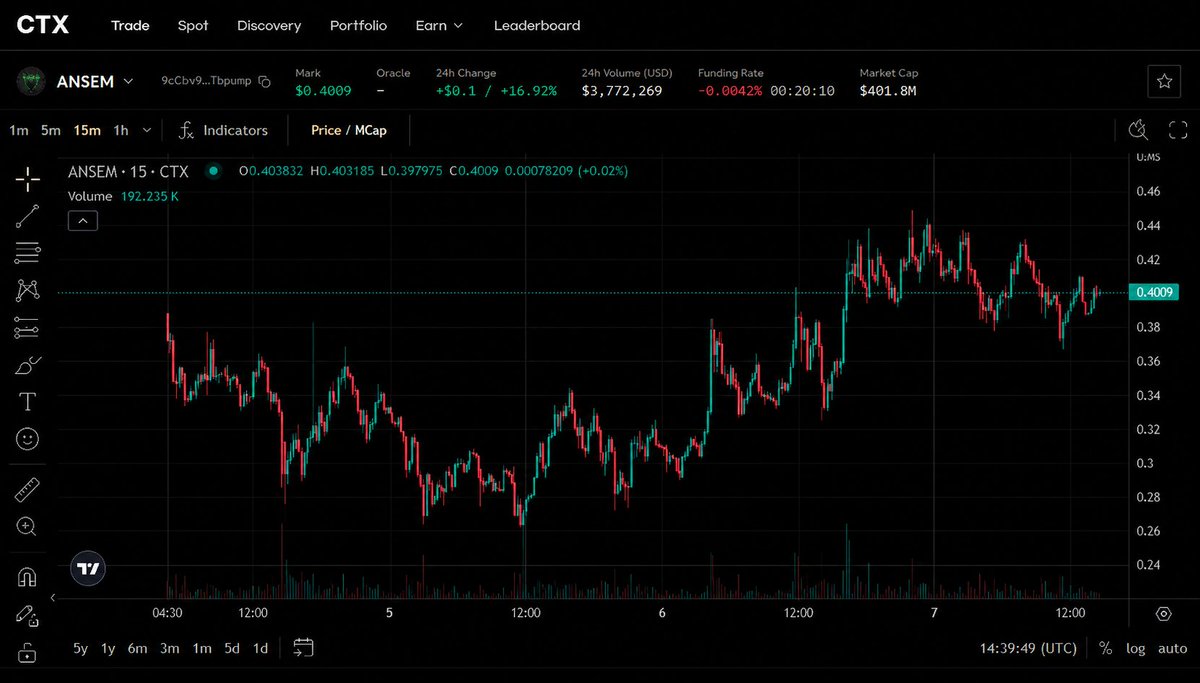Switch chart to Price view

(x=326, y=130)
